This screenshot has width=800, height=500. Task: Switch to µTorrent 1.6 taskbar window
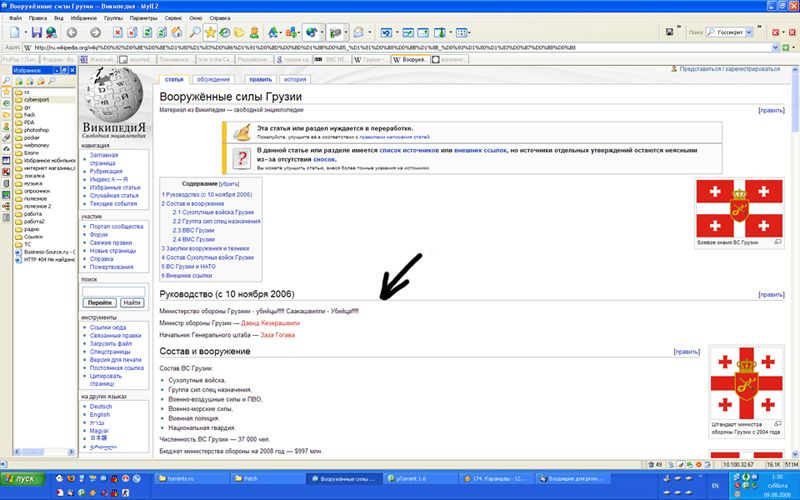click(419, 479)
